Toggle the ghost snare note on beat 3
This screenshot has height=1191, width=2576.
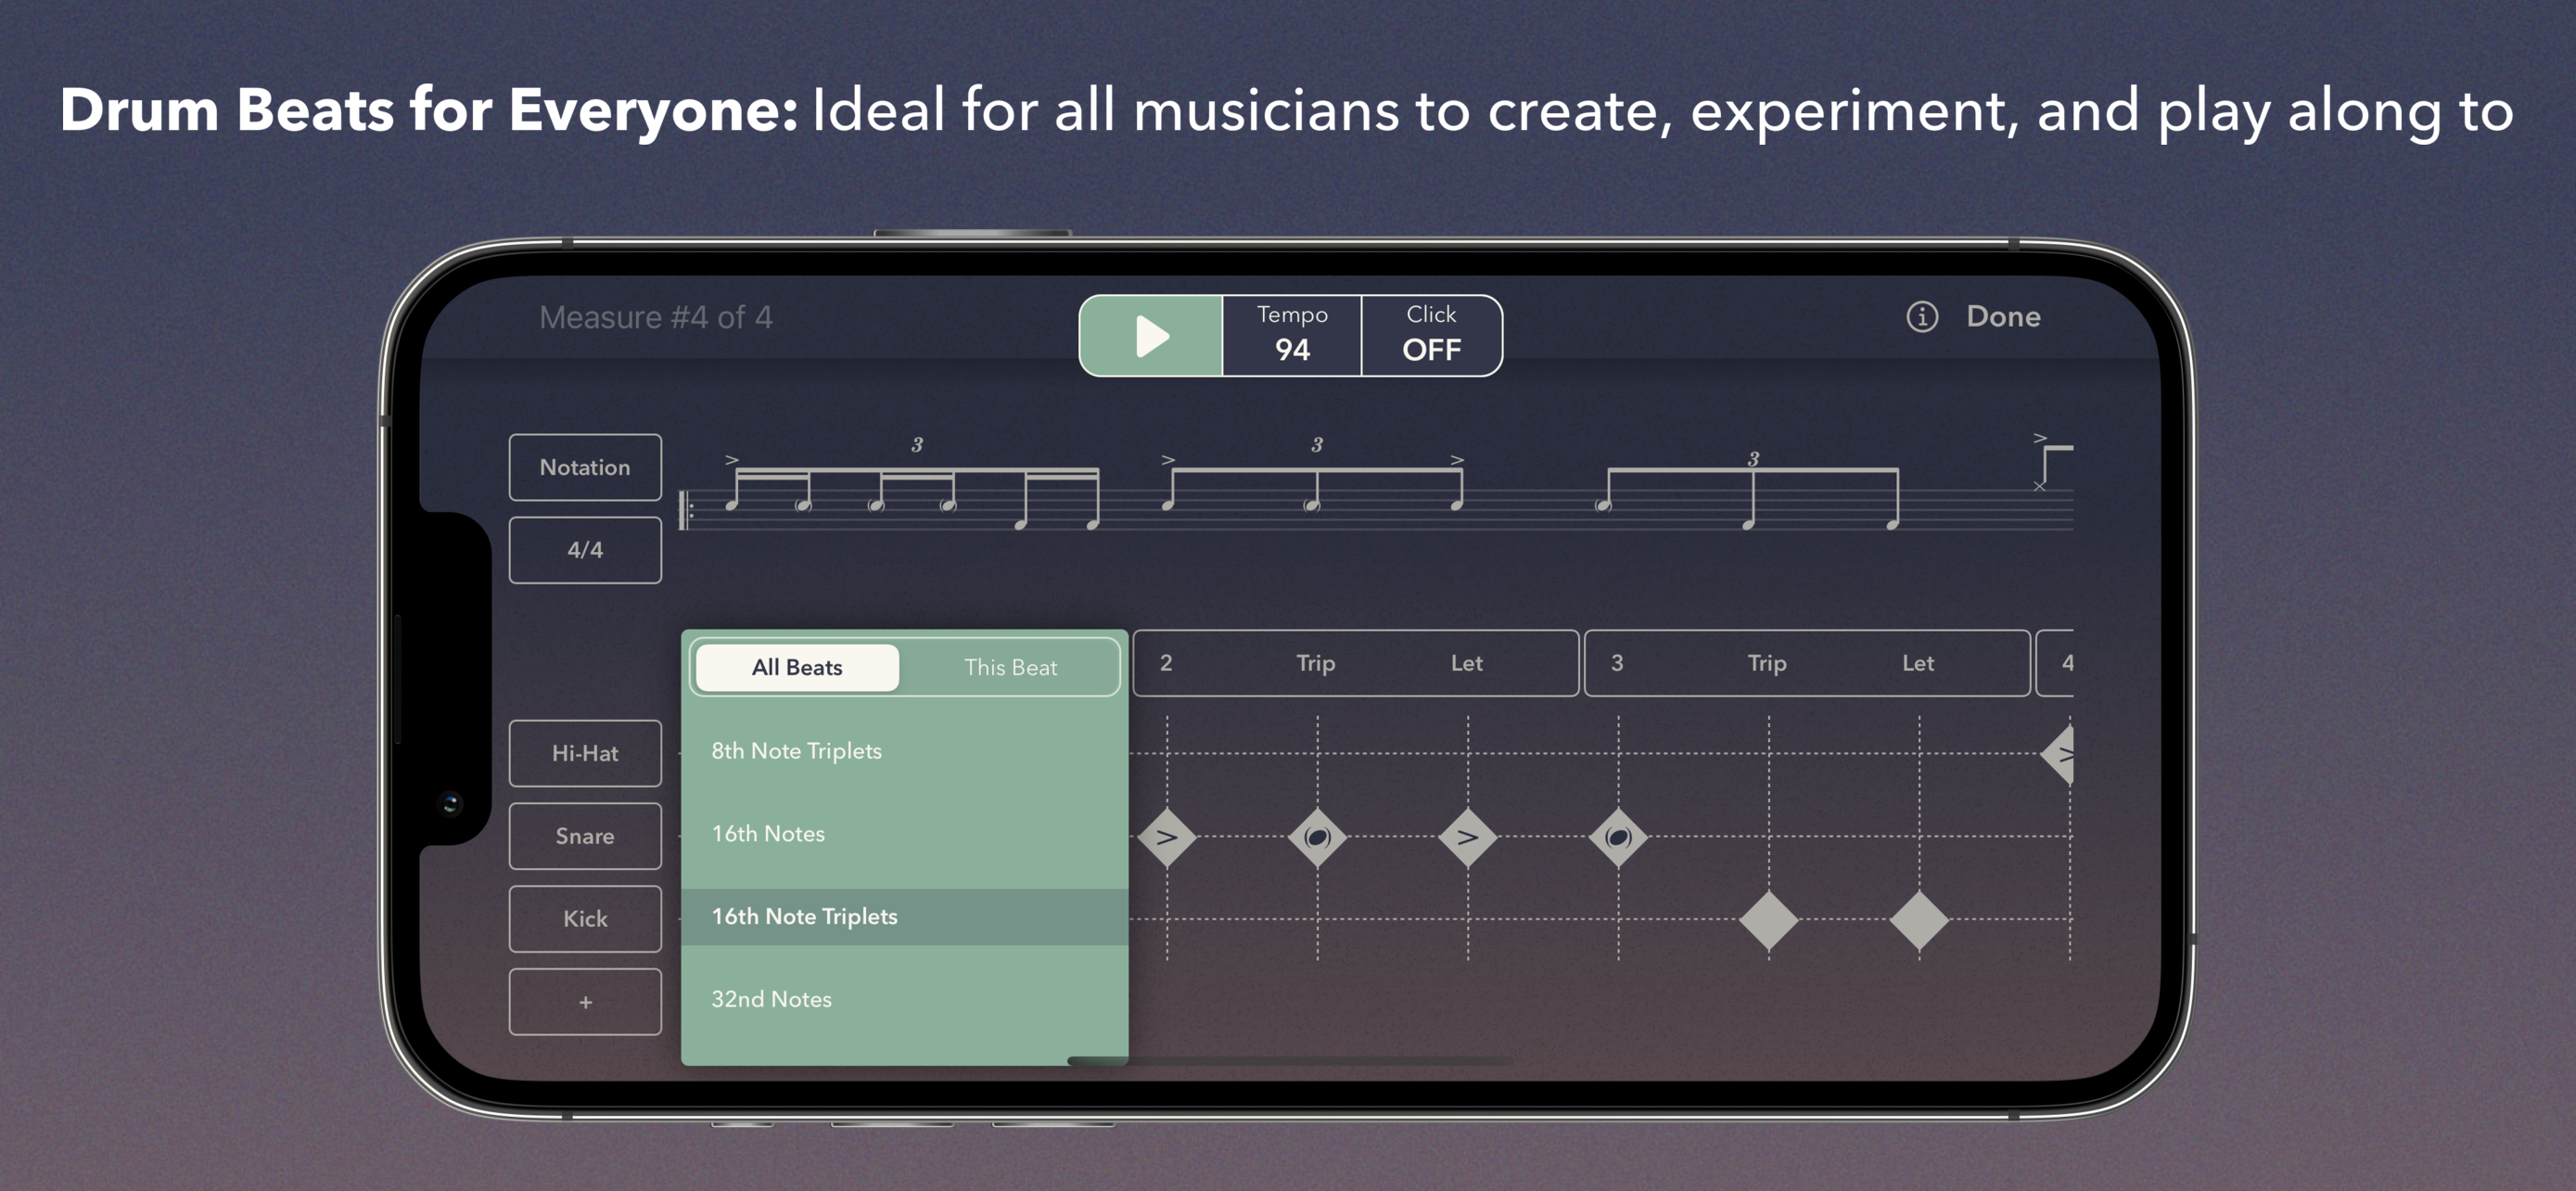(1618, 837)
